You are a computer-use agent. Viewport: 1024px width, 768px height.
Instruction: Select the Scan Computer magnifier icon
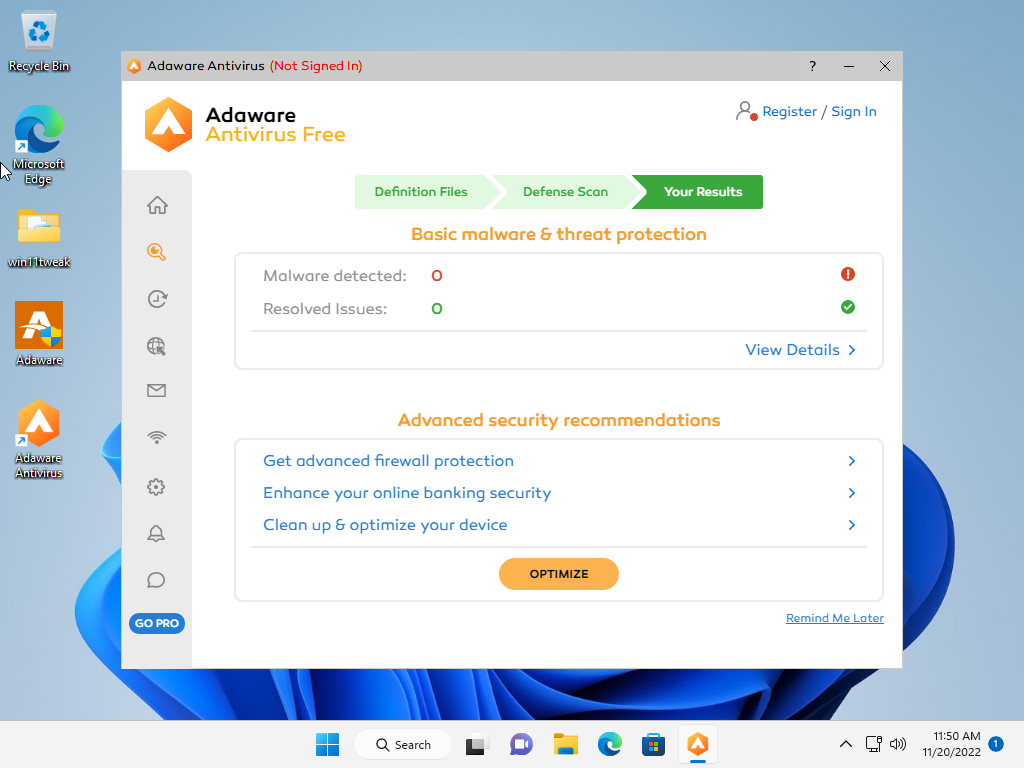(157, 251)
